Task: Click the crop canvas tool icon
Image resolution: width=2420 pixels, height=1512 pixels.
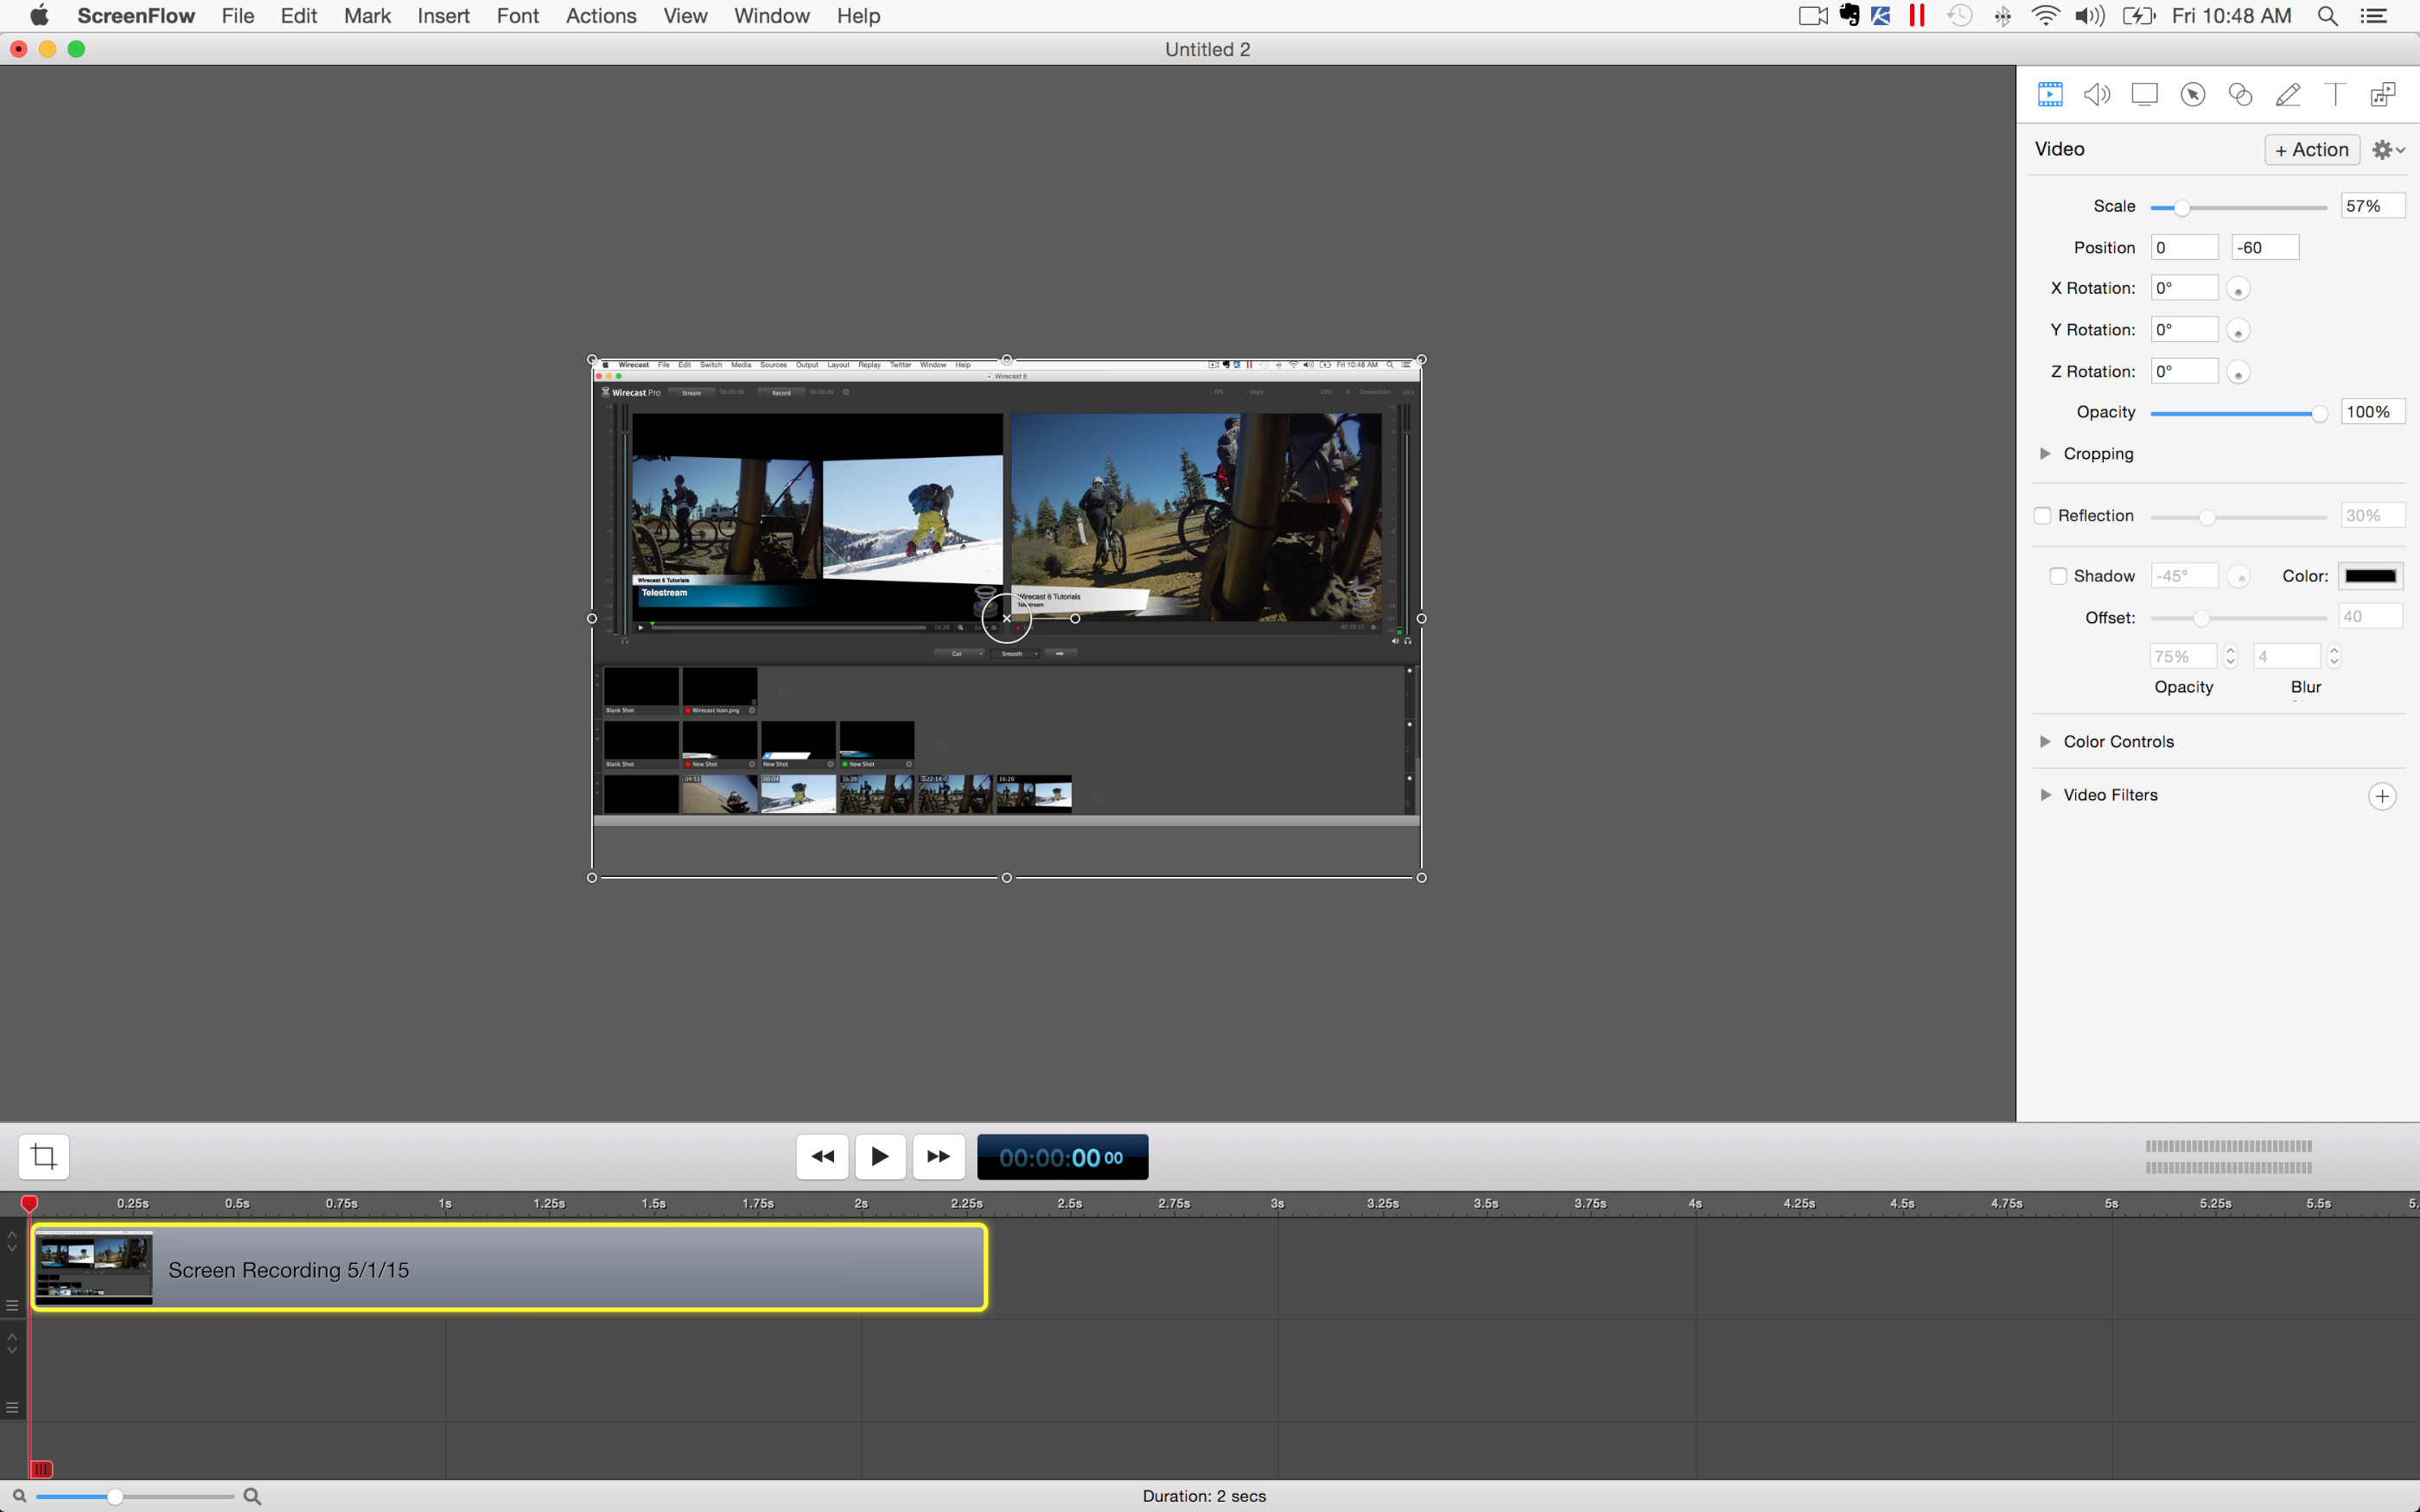Action: click(x=44, y=1157)
